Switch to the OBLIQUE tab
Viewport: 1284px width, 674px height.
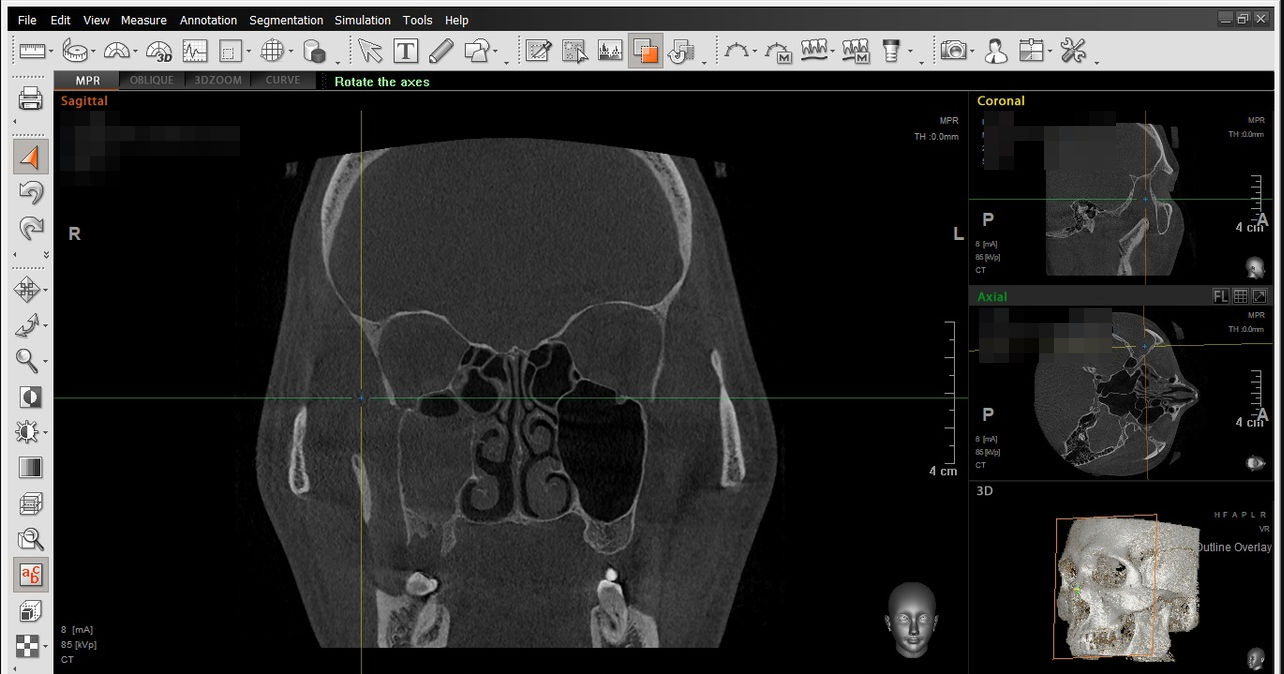pos(151,80)
